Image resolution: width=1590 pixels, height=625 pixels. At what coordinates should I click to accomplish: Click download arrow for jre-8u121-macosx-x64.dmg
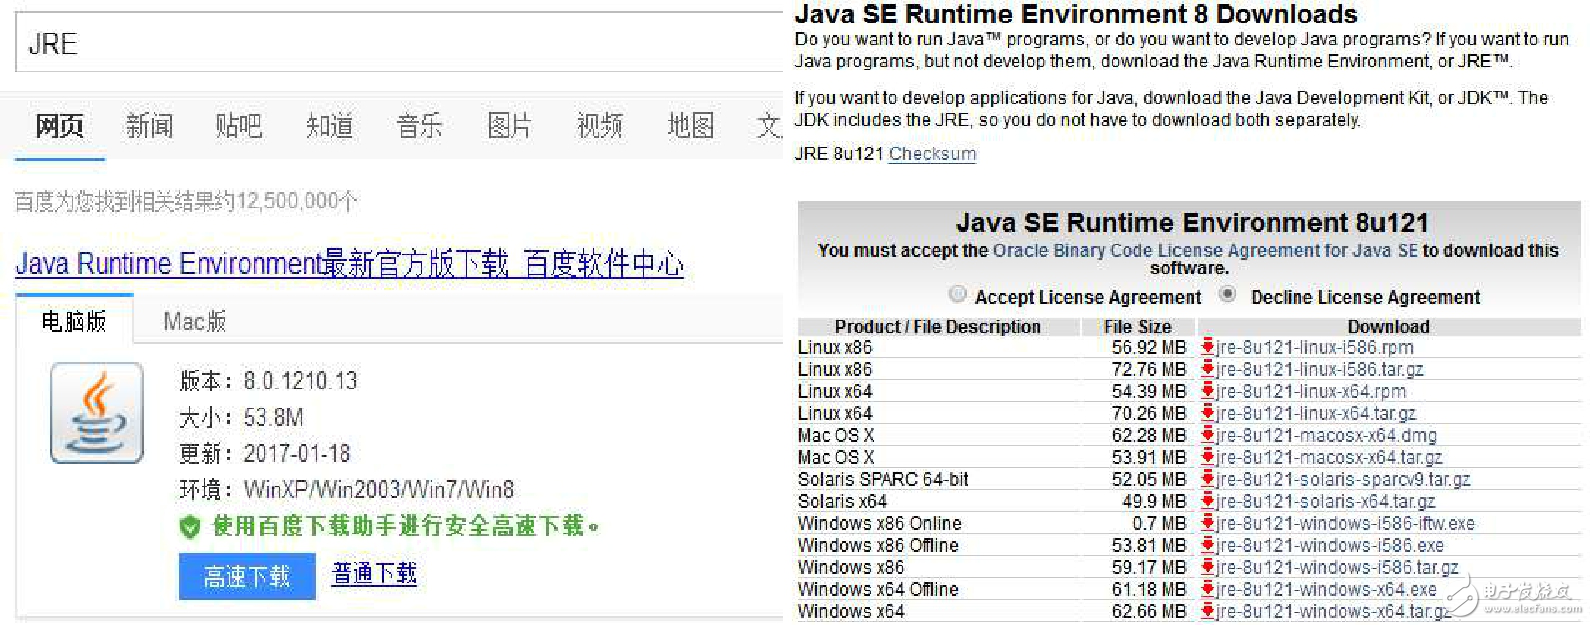click(x=1208, y=435)
